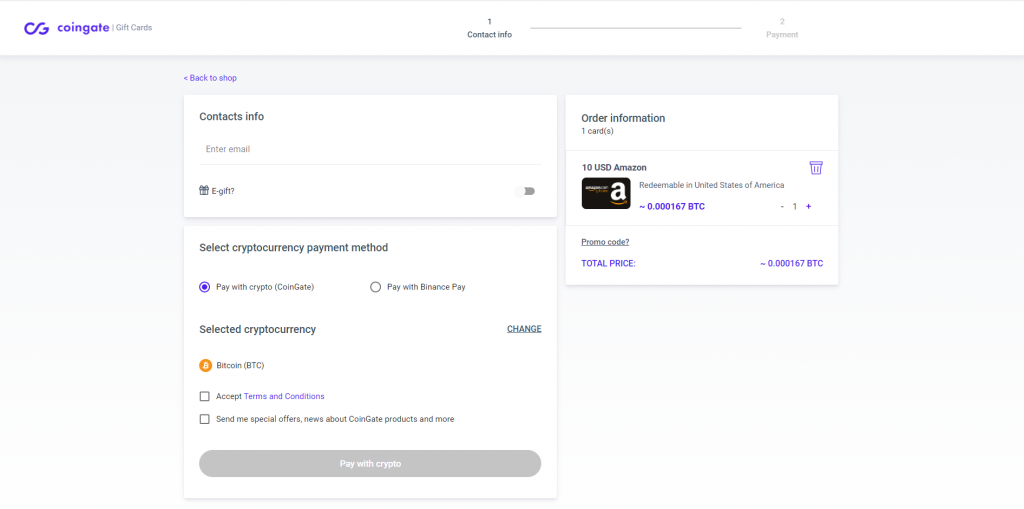Click the Selected cryptocurrency heading
The height and width of the screenshot is (509, 1024).
pyautogui.click(x=258, y=329)
